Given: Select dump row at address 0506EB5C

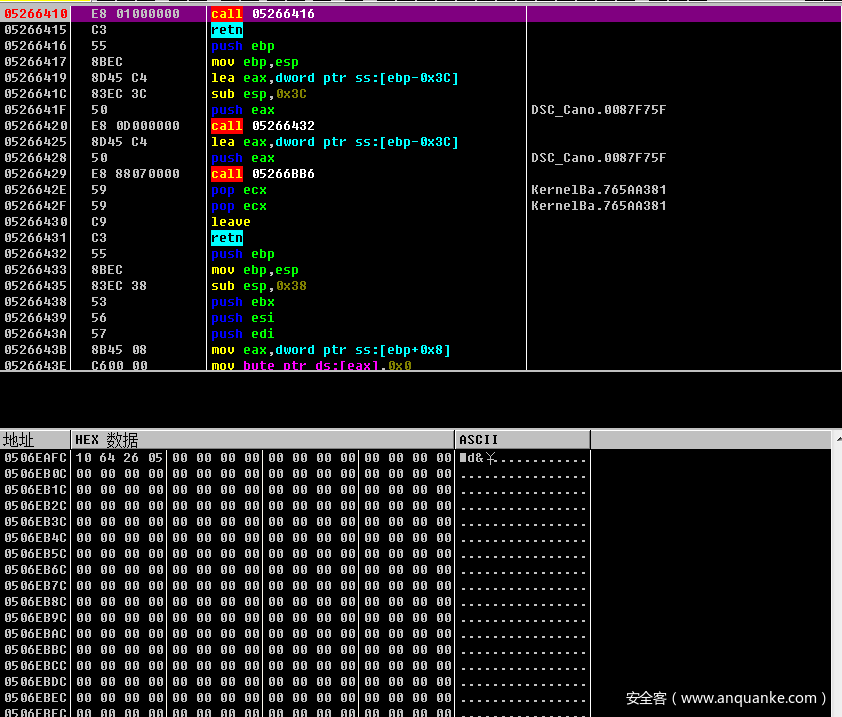Looking at the screenshot, I should pyautogui.click(x=36, y=554).
